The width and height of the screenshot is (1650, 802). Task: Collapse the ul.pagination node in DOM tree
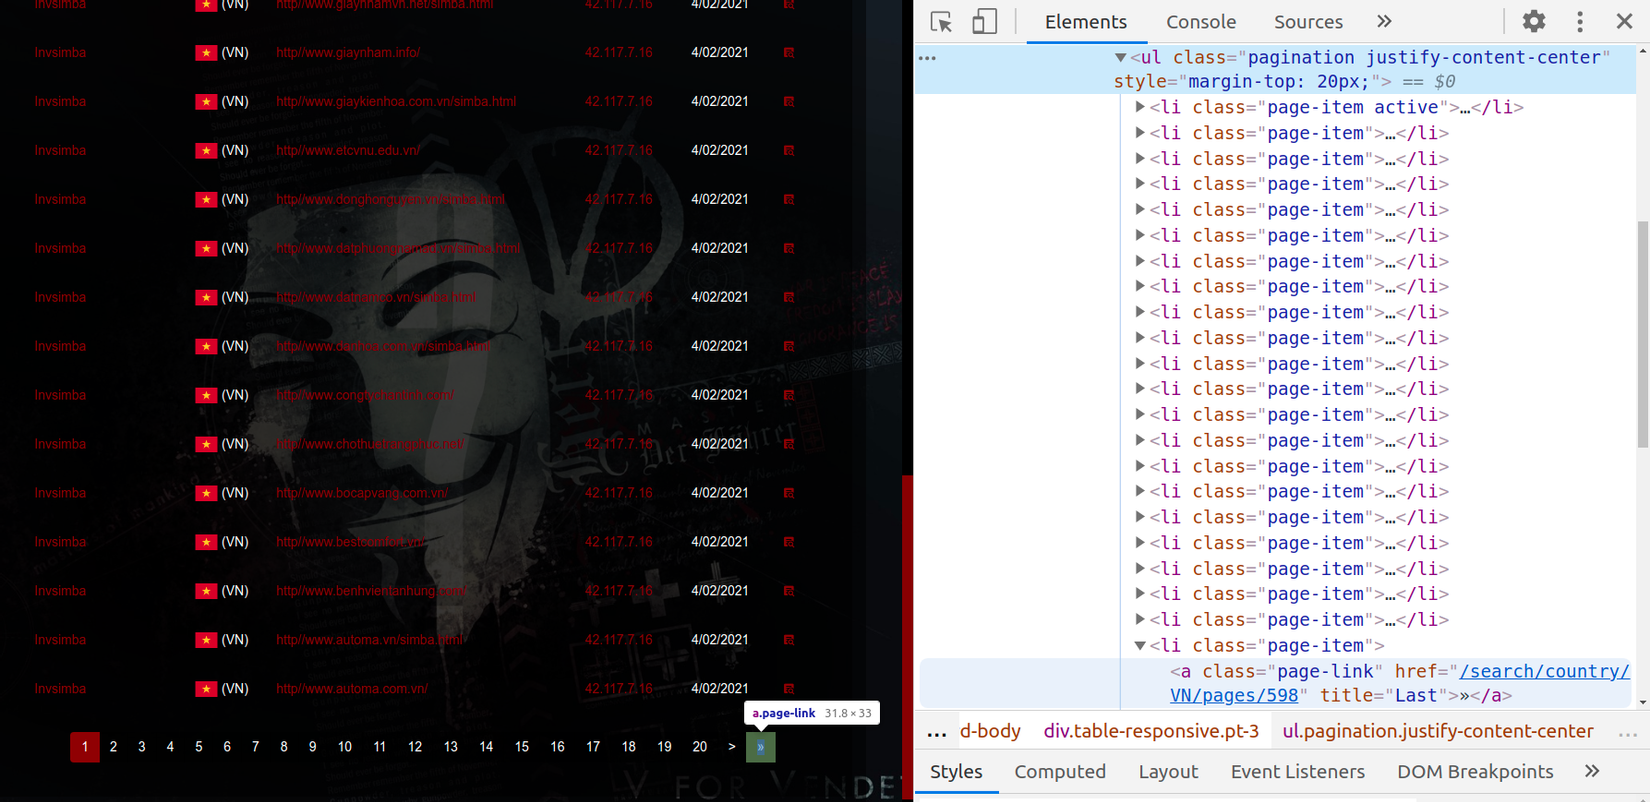point(1120,58)
